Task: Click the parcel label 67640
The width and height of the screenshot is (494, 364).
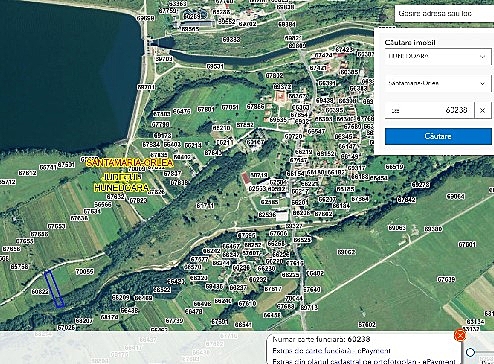Action: 312,289
